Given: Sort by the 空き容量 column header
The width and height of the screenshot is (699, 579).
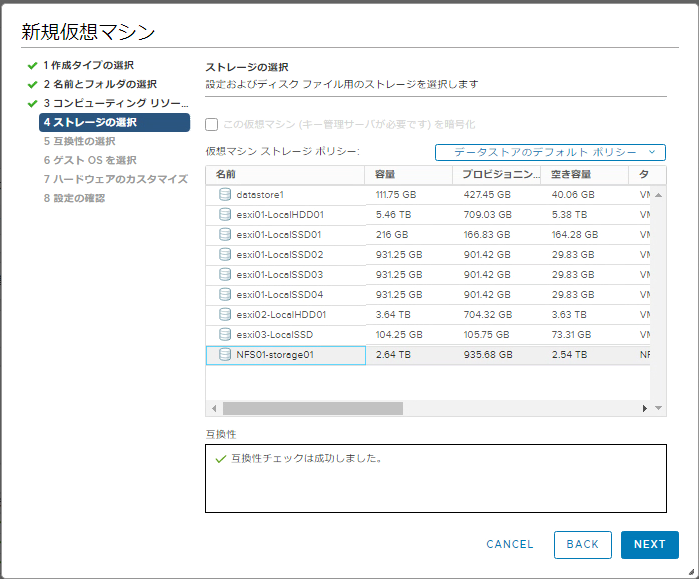Looking at the screenshot, I should point(585,175).
